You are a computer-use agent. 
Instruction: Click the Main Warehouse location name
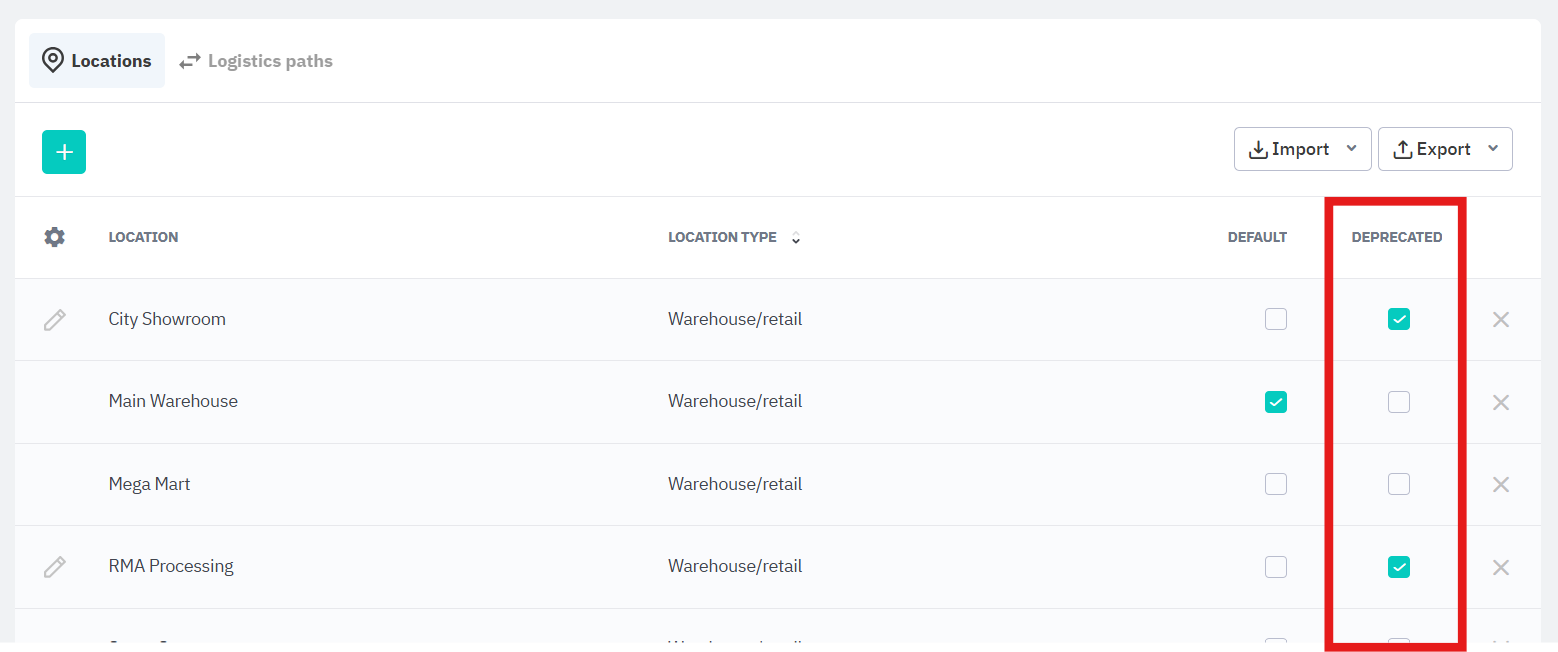click(173, 401)
